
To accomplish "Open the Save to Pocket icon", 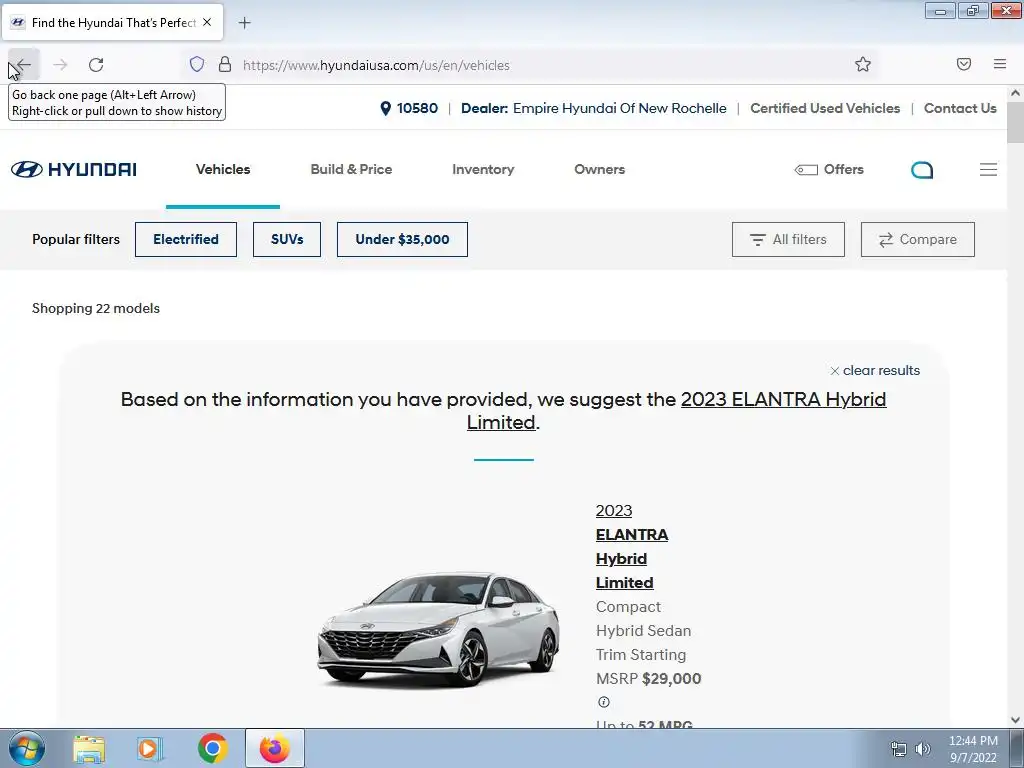I will [x=964, y=64].
